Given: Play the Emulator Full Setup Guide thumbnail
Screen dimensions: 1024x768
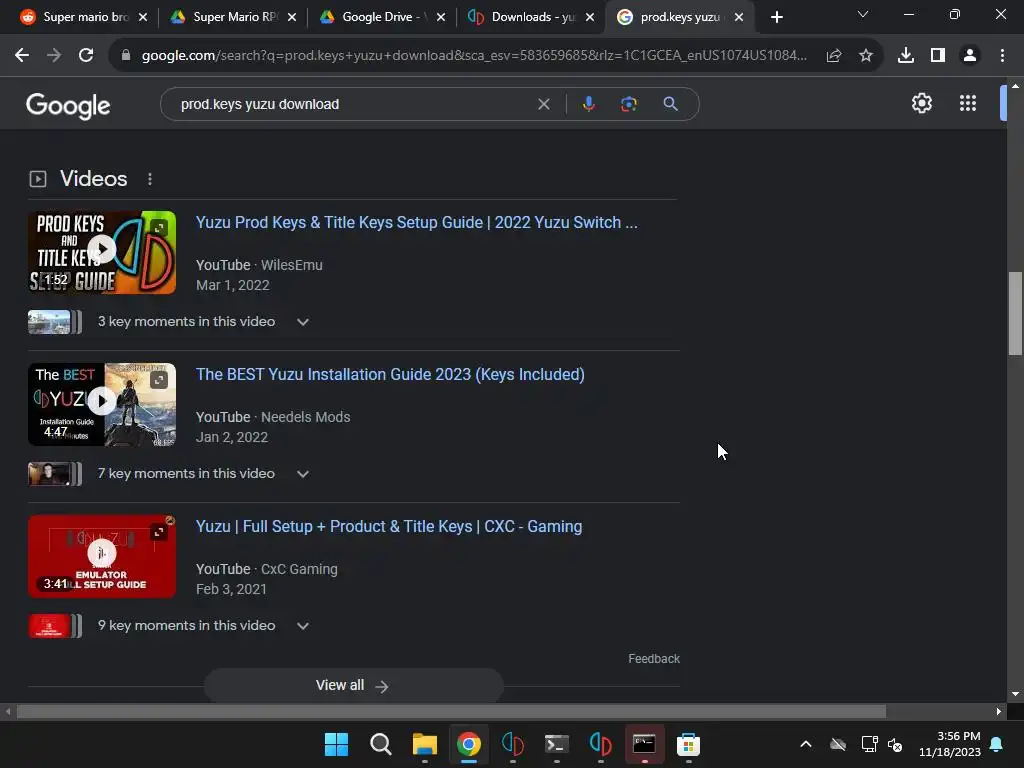Looking at the screenshot, I should click(x=102, y=556).
